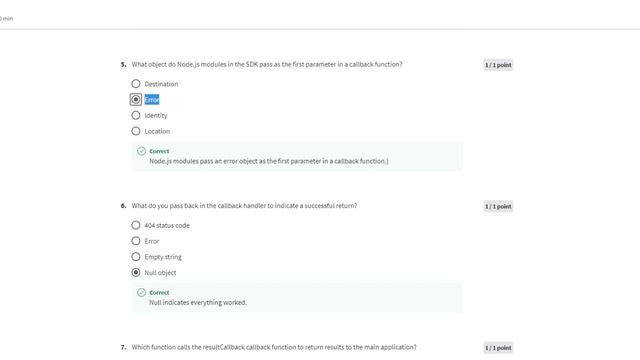Image resolution: width=640 pixels, height=360 pixels.
Task: Click question 7 text about resultCallback
Action: [274, 347]
